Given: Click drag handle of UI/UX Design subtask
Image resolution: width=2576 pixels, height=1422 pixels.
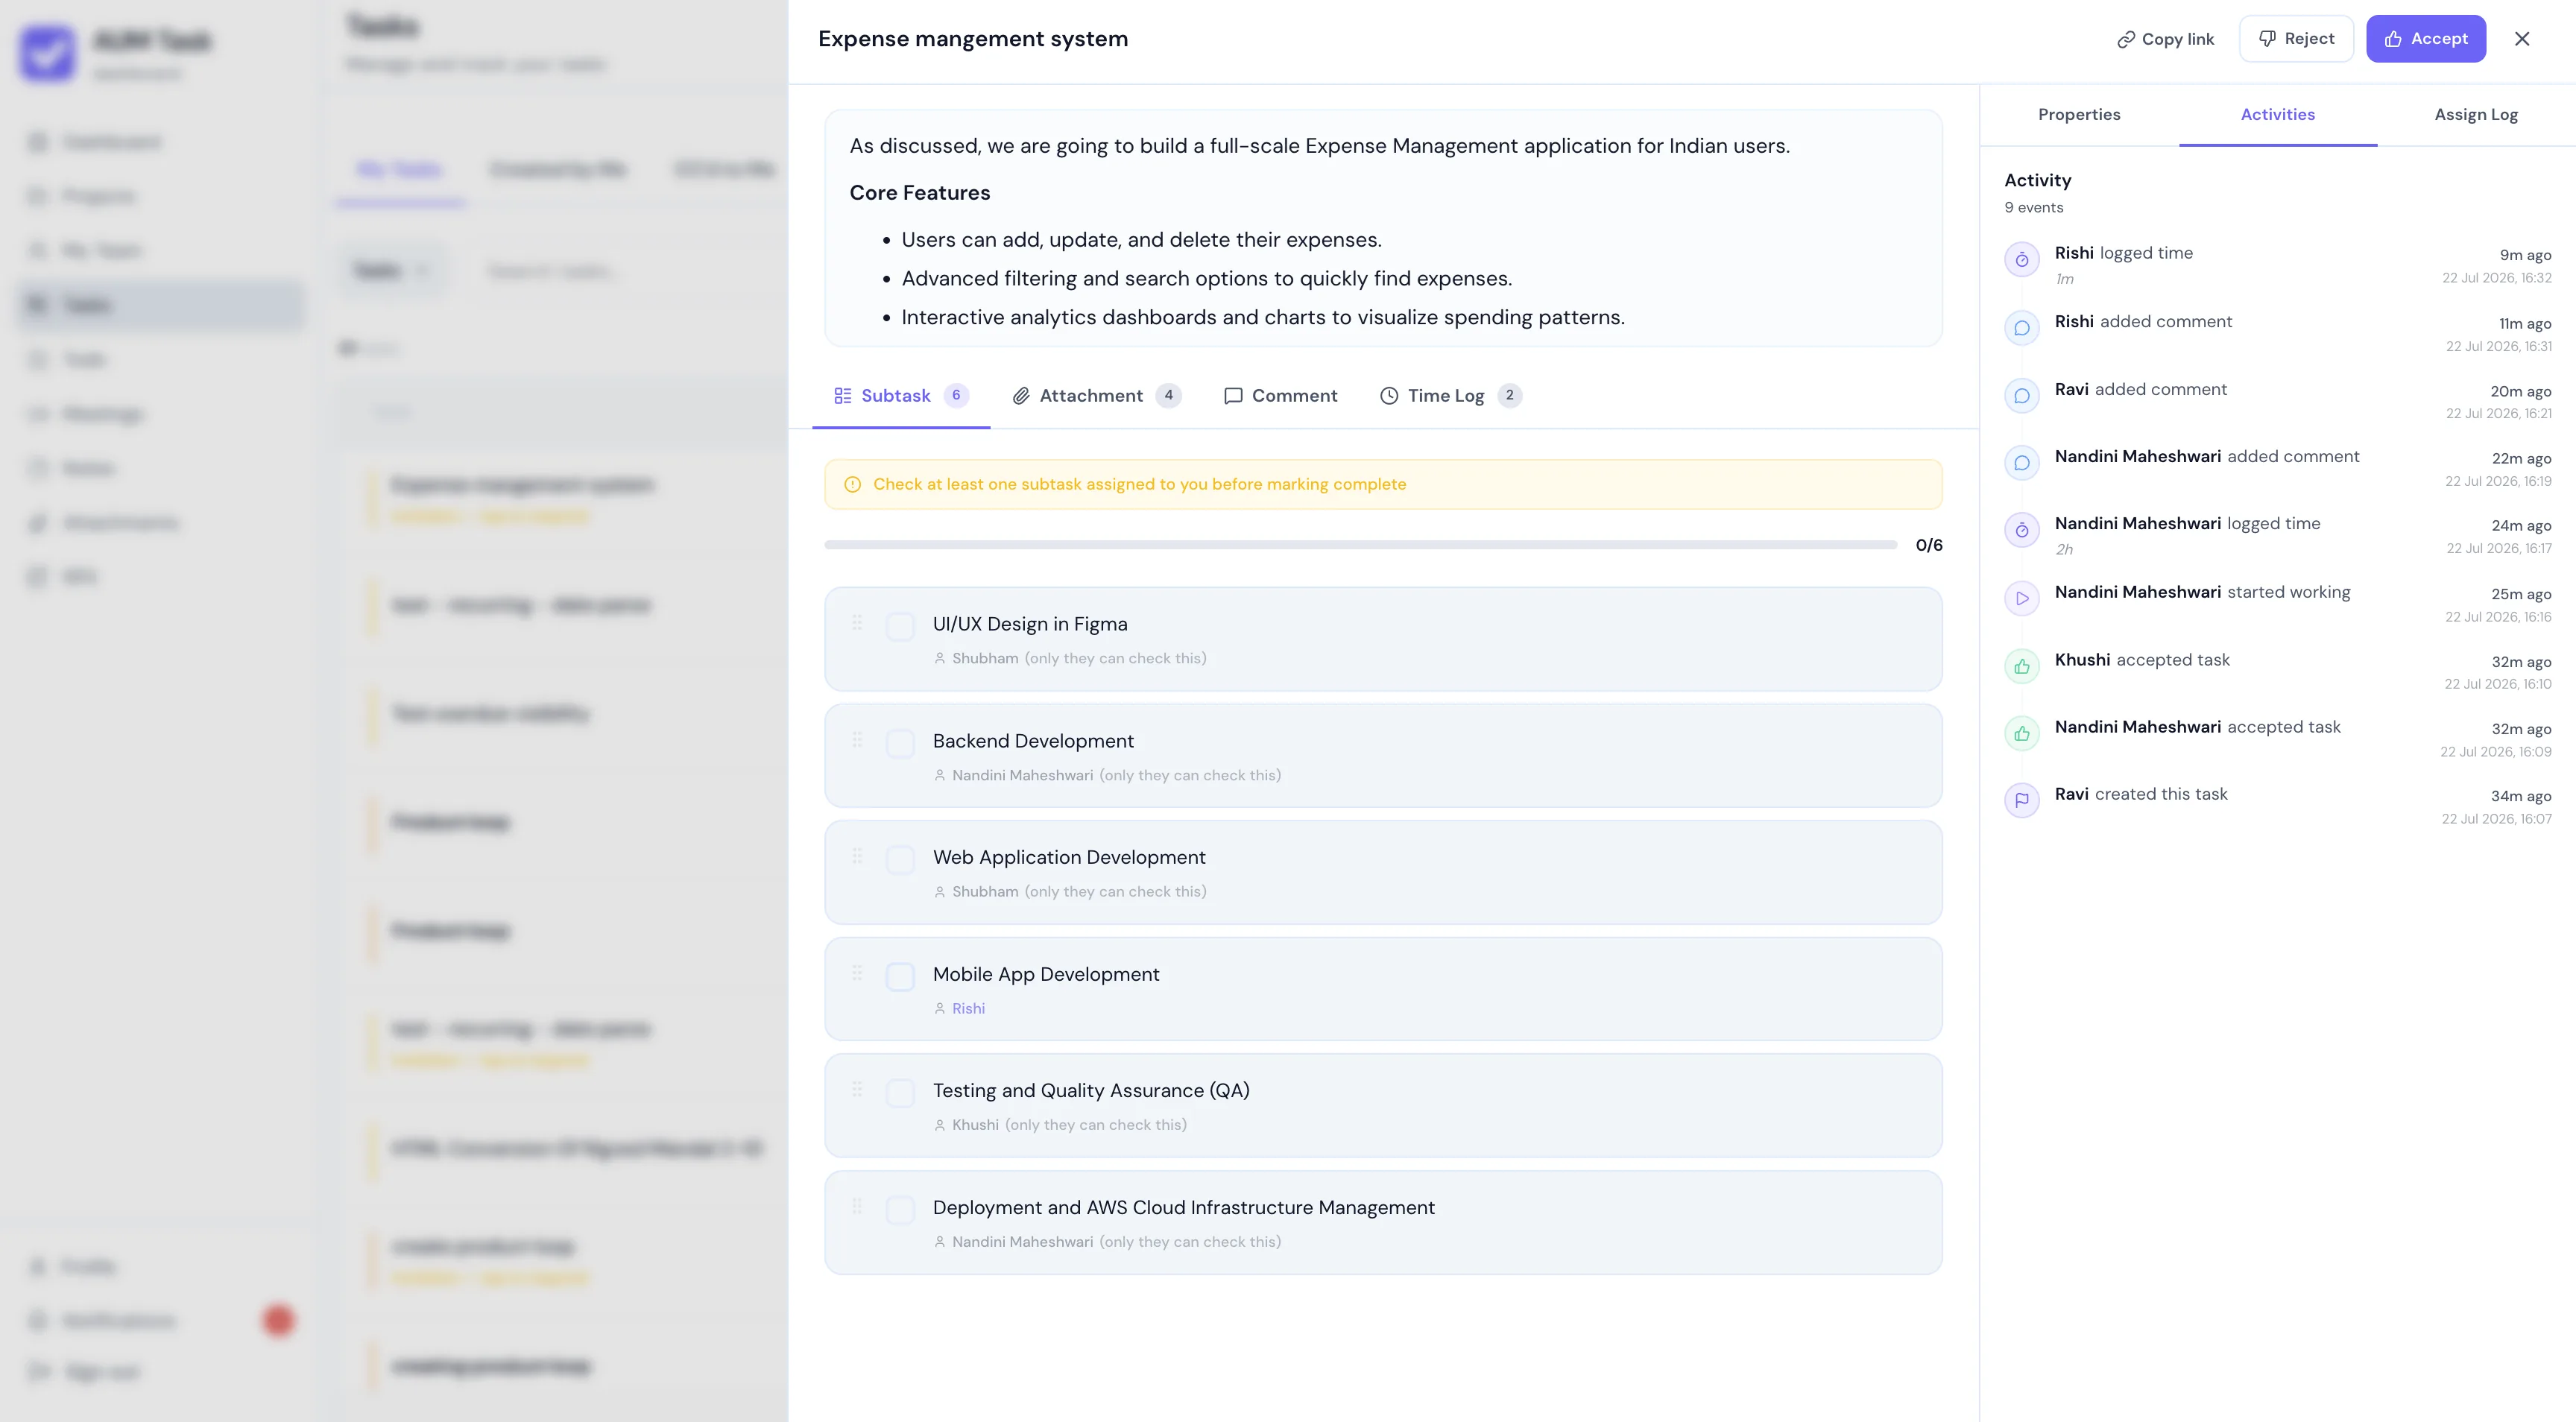Looking at the screenshot, I should click(x=857, y=623).
